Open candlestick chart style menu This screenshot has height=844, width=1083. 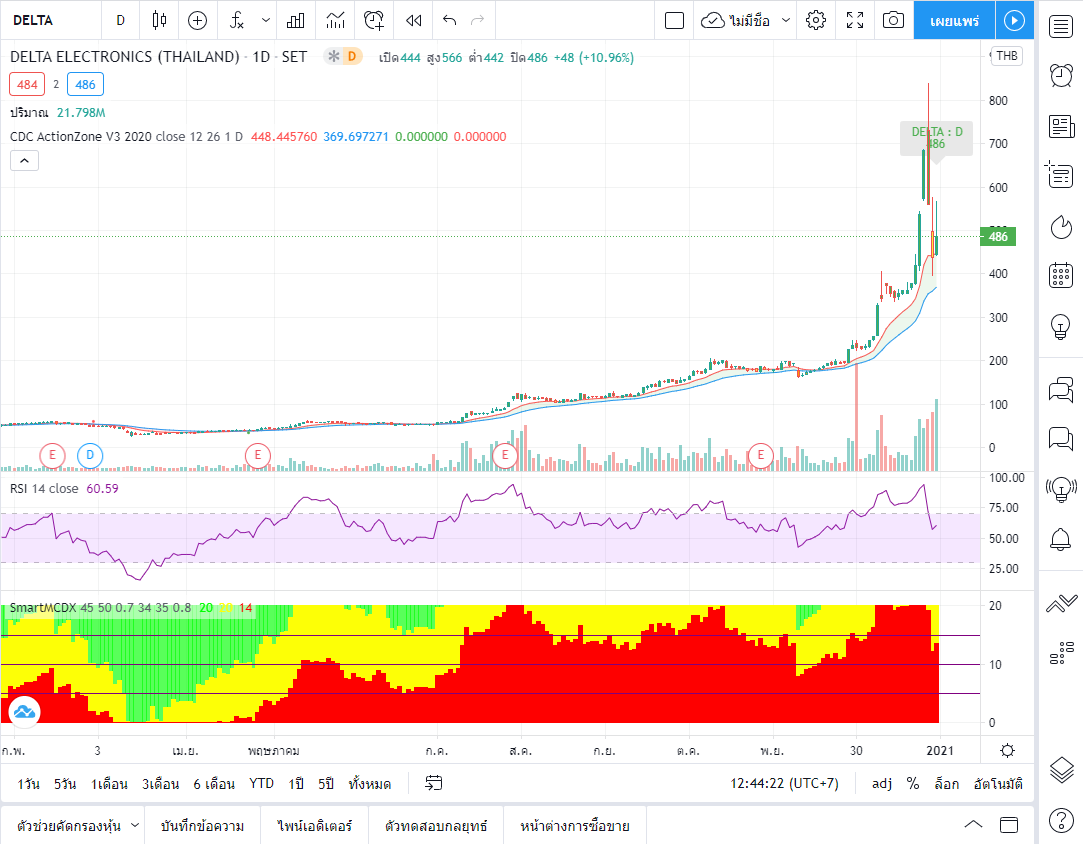point(159,20)
